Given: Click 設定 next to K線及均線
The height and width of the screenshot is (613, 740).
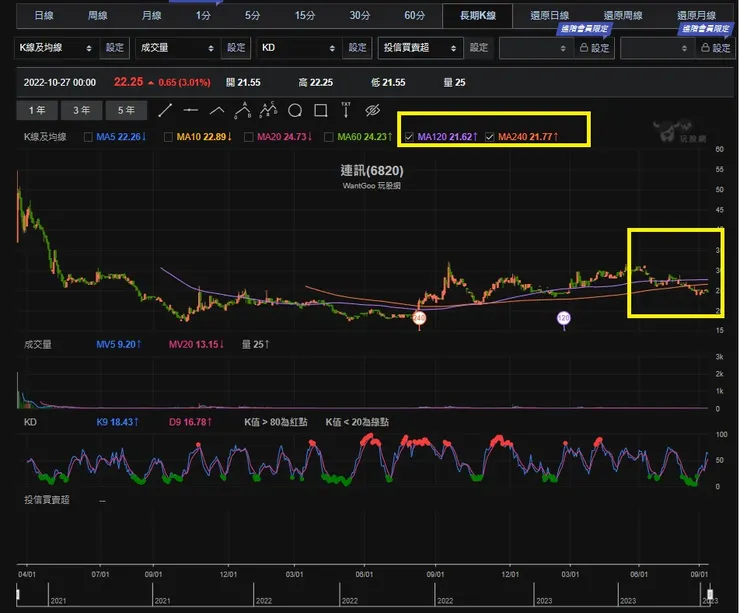Looking at the screenshot, I should click(x=115, y=48).
